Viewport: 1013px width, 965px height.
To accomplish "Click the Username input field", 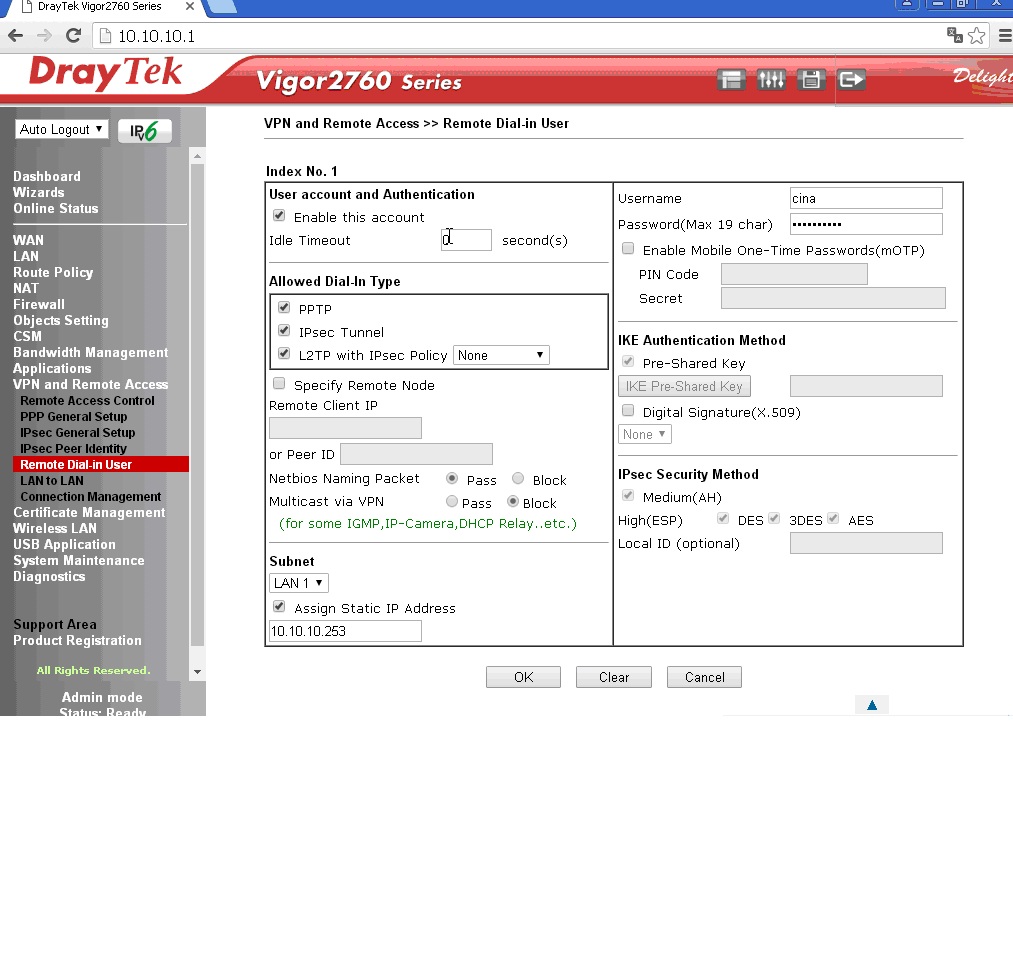I will click(x=866, y=198).
